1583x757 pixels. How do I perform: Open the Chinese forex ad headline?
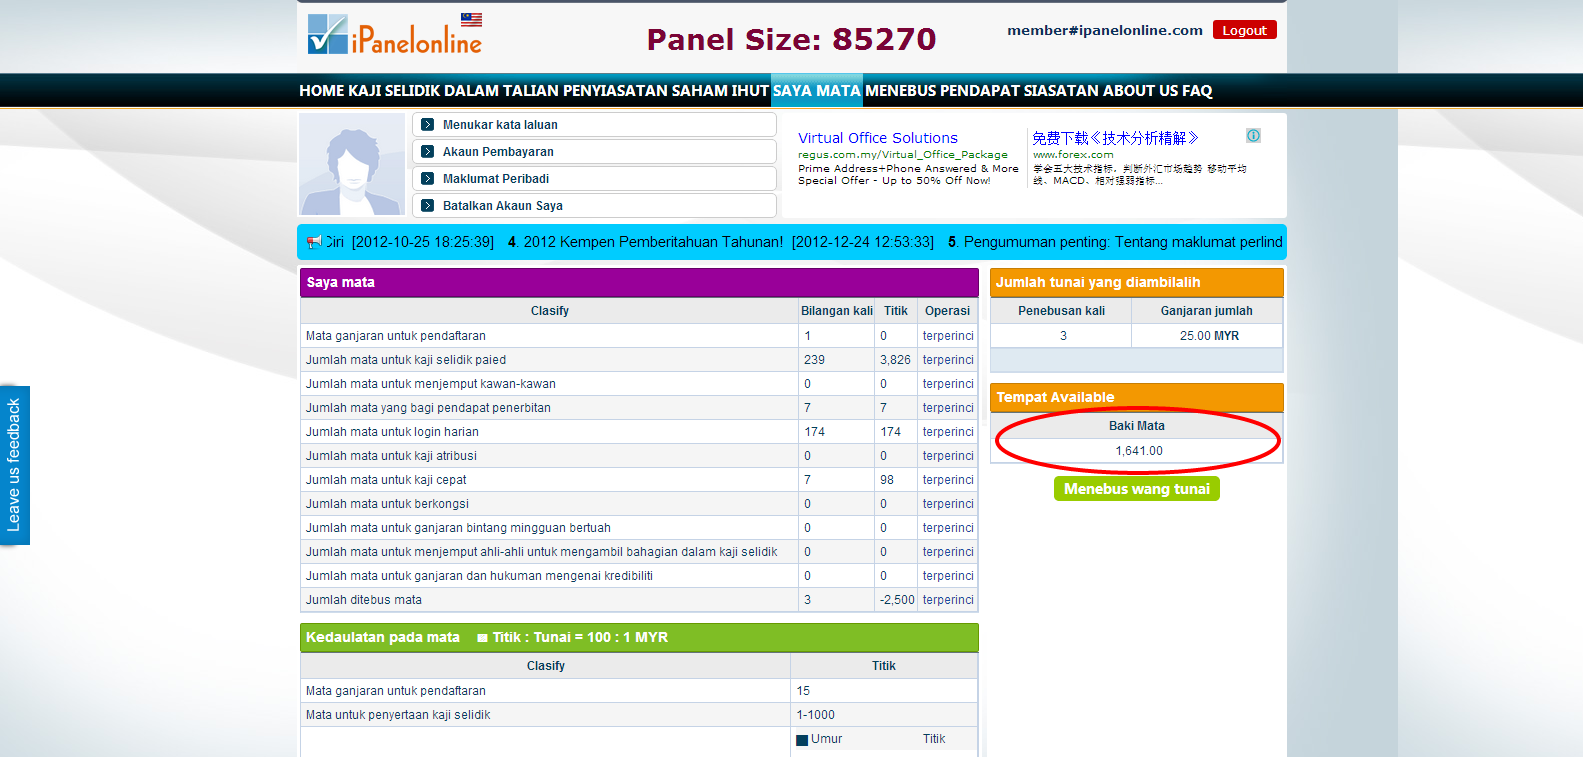tap(1115, 138)
